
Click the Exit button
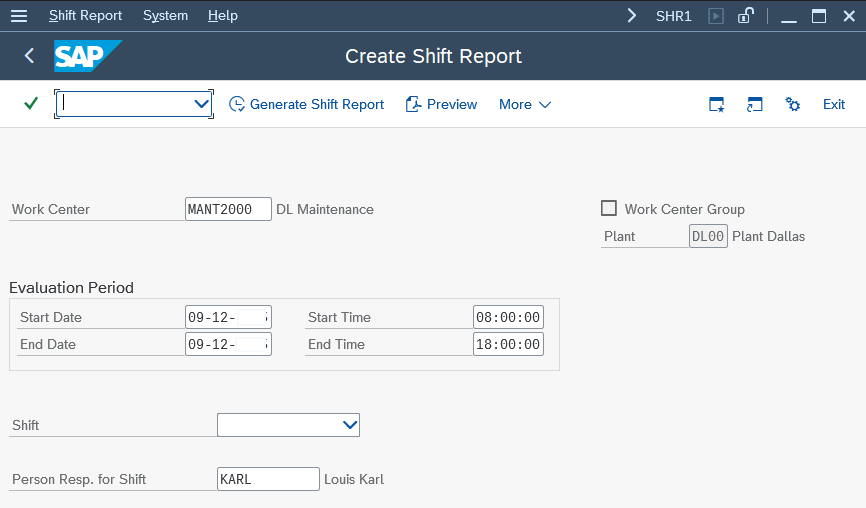tap(833, 104)
